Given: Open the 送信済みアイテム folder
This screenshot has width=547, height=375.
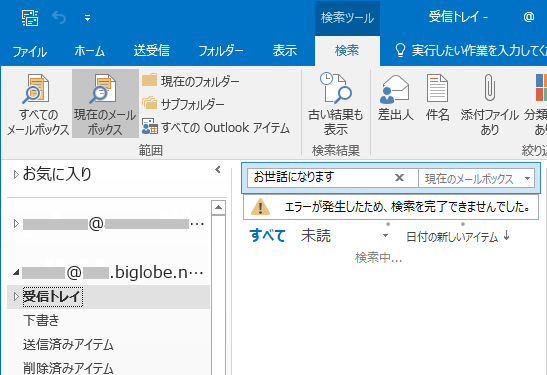Looking at the screenshot, I should tap(68, 345).
